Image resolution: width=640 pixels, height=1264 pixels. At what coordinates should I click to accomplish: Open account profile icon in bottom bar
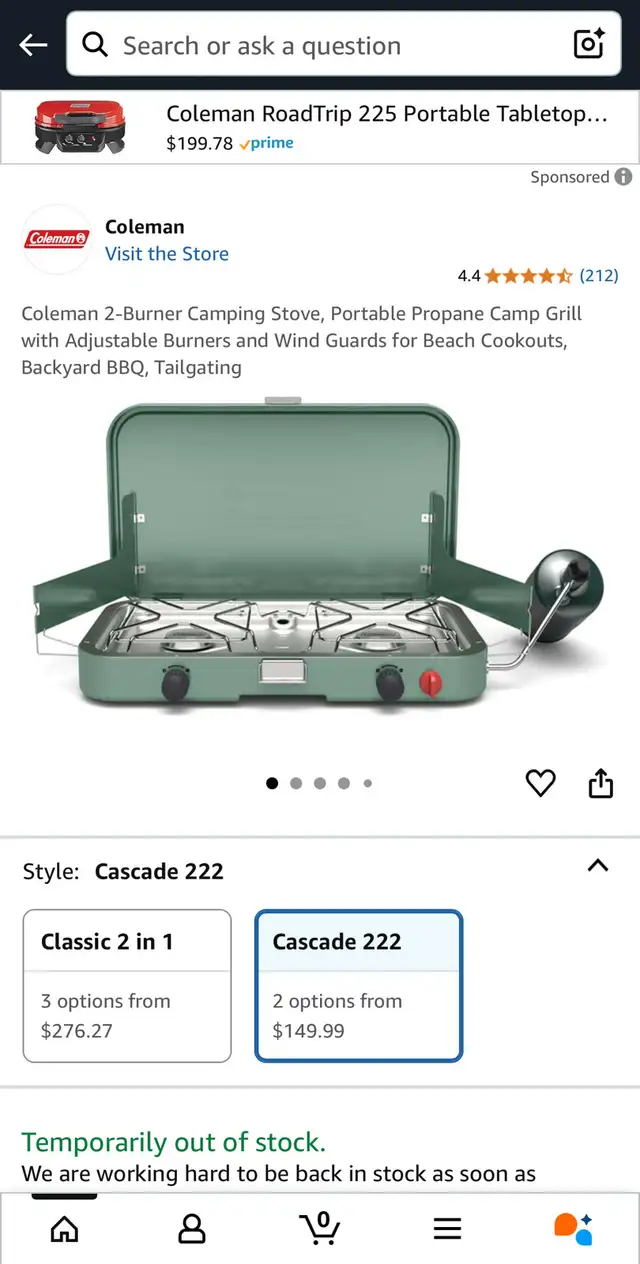click(192, 1228)
